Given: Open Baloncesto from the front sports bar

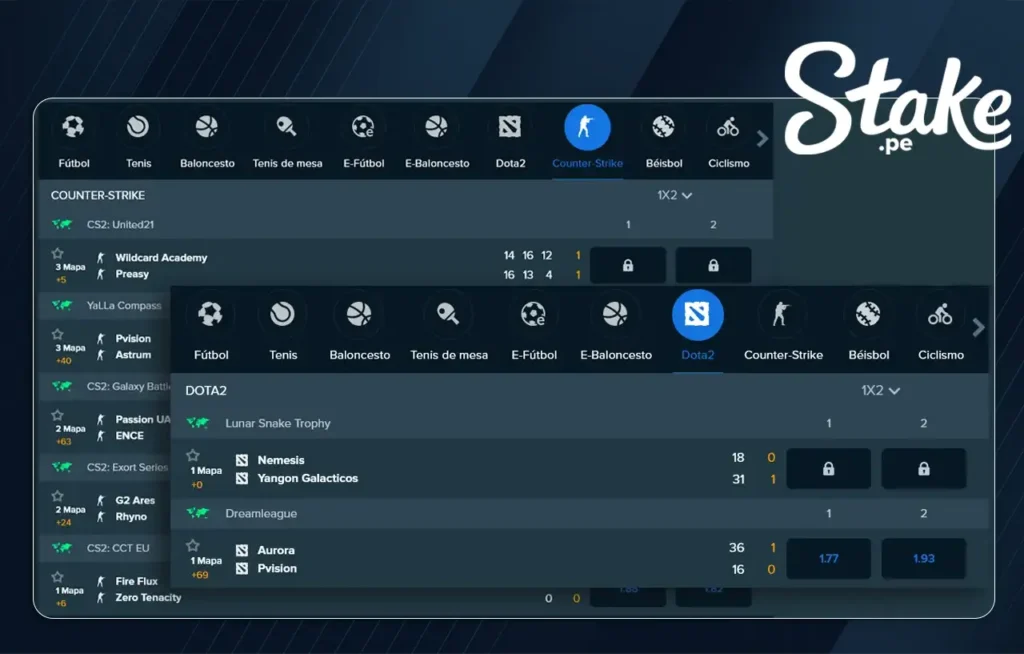Looking at the screenshot, I should click(x=359, y=315).
